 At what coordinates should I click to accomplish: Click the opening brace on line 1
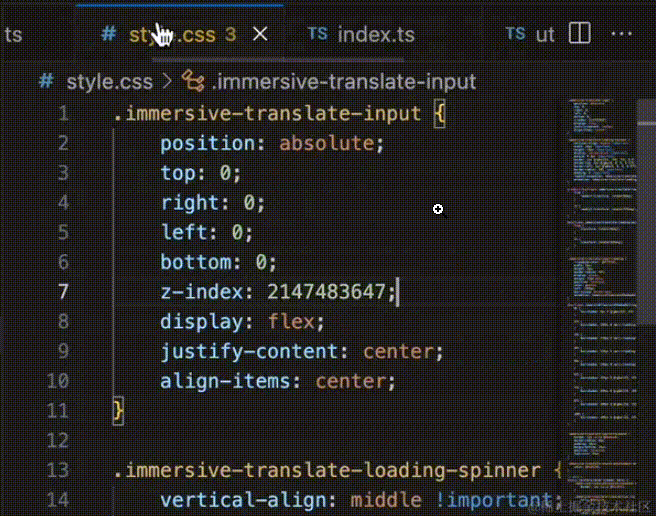(x=440, y=113)
